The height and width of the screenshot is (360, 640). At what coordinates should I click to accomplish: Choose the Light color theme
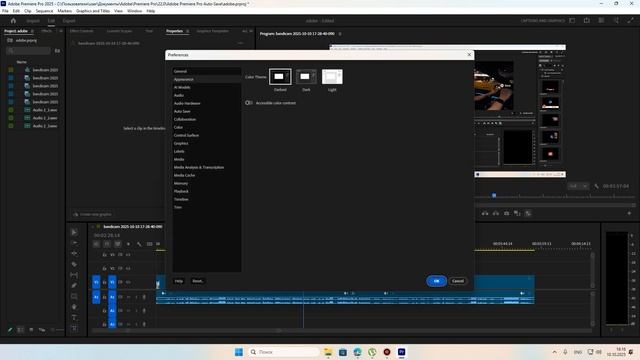332,77
